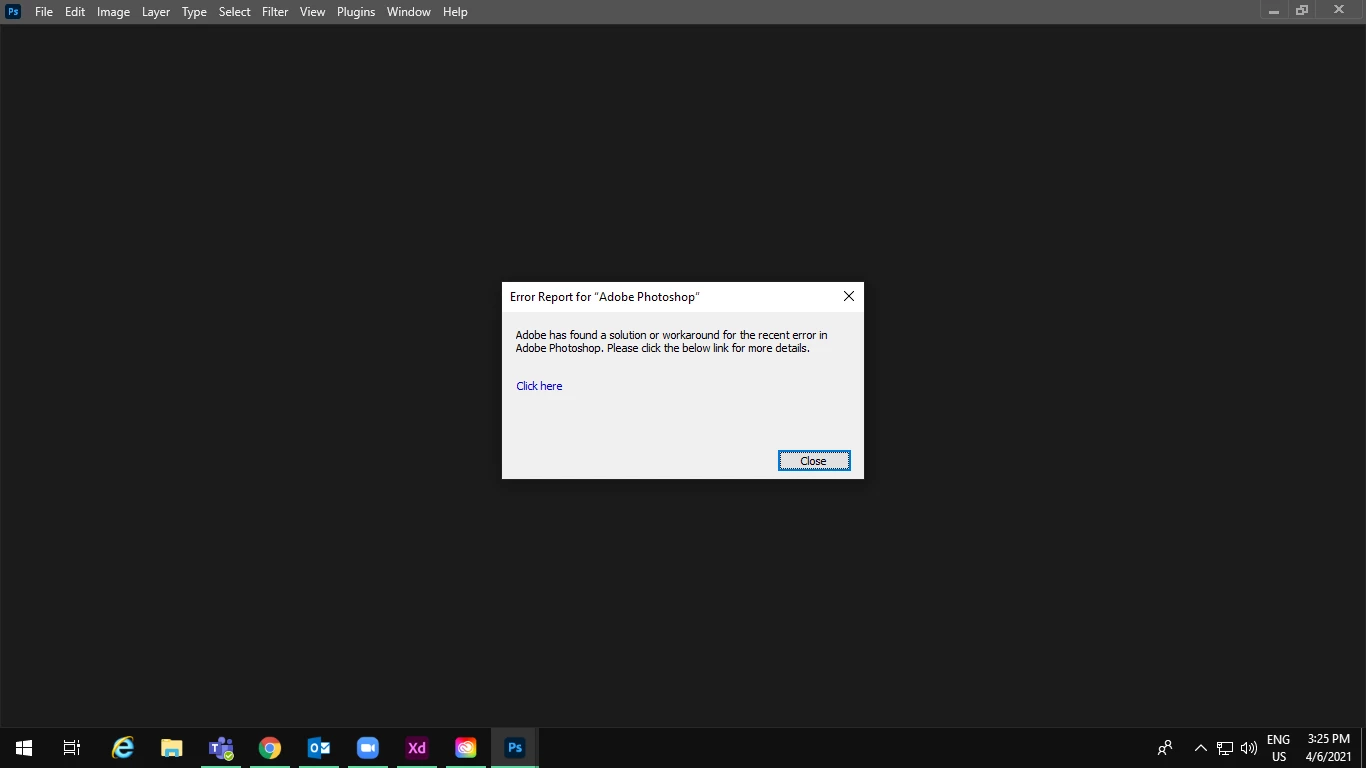This screenshot has width=1366, height=768.
Task: Open the Edit menu
Action: pos(75,12)
